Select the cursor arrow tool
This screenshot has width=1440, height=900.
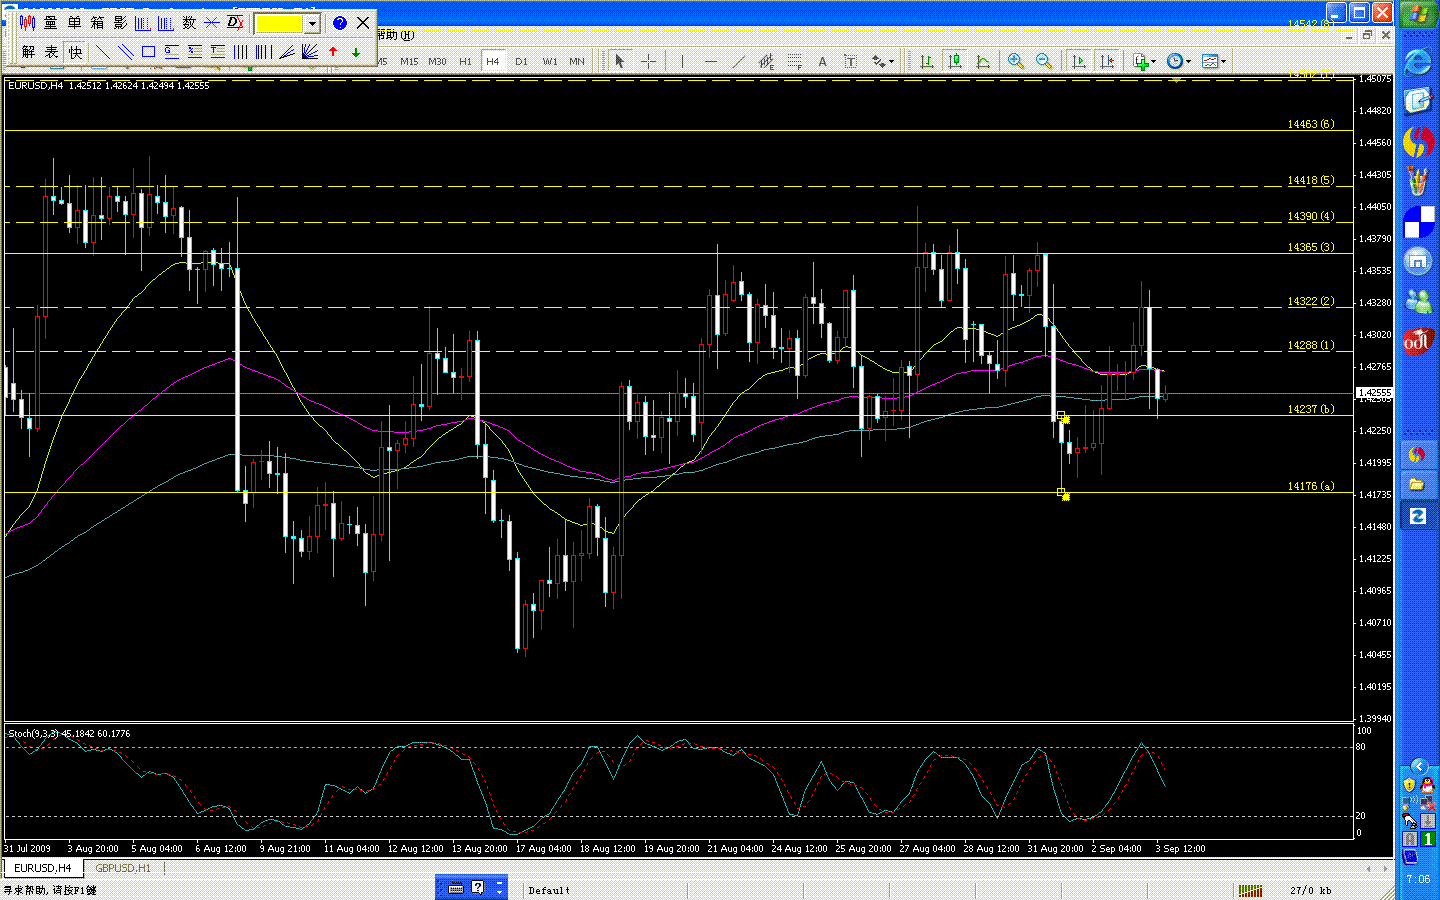620,62
